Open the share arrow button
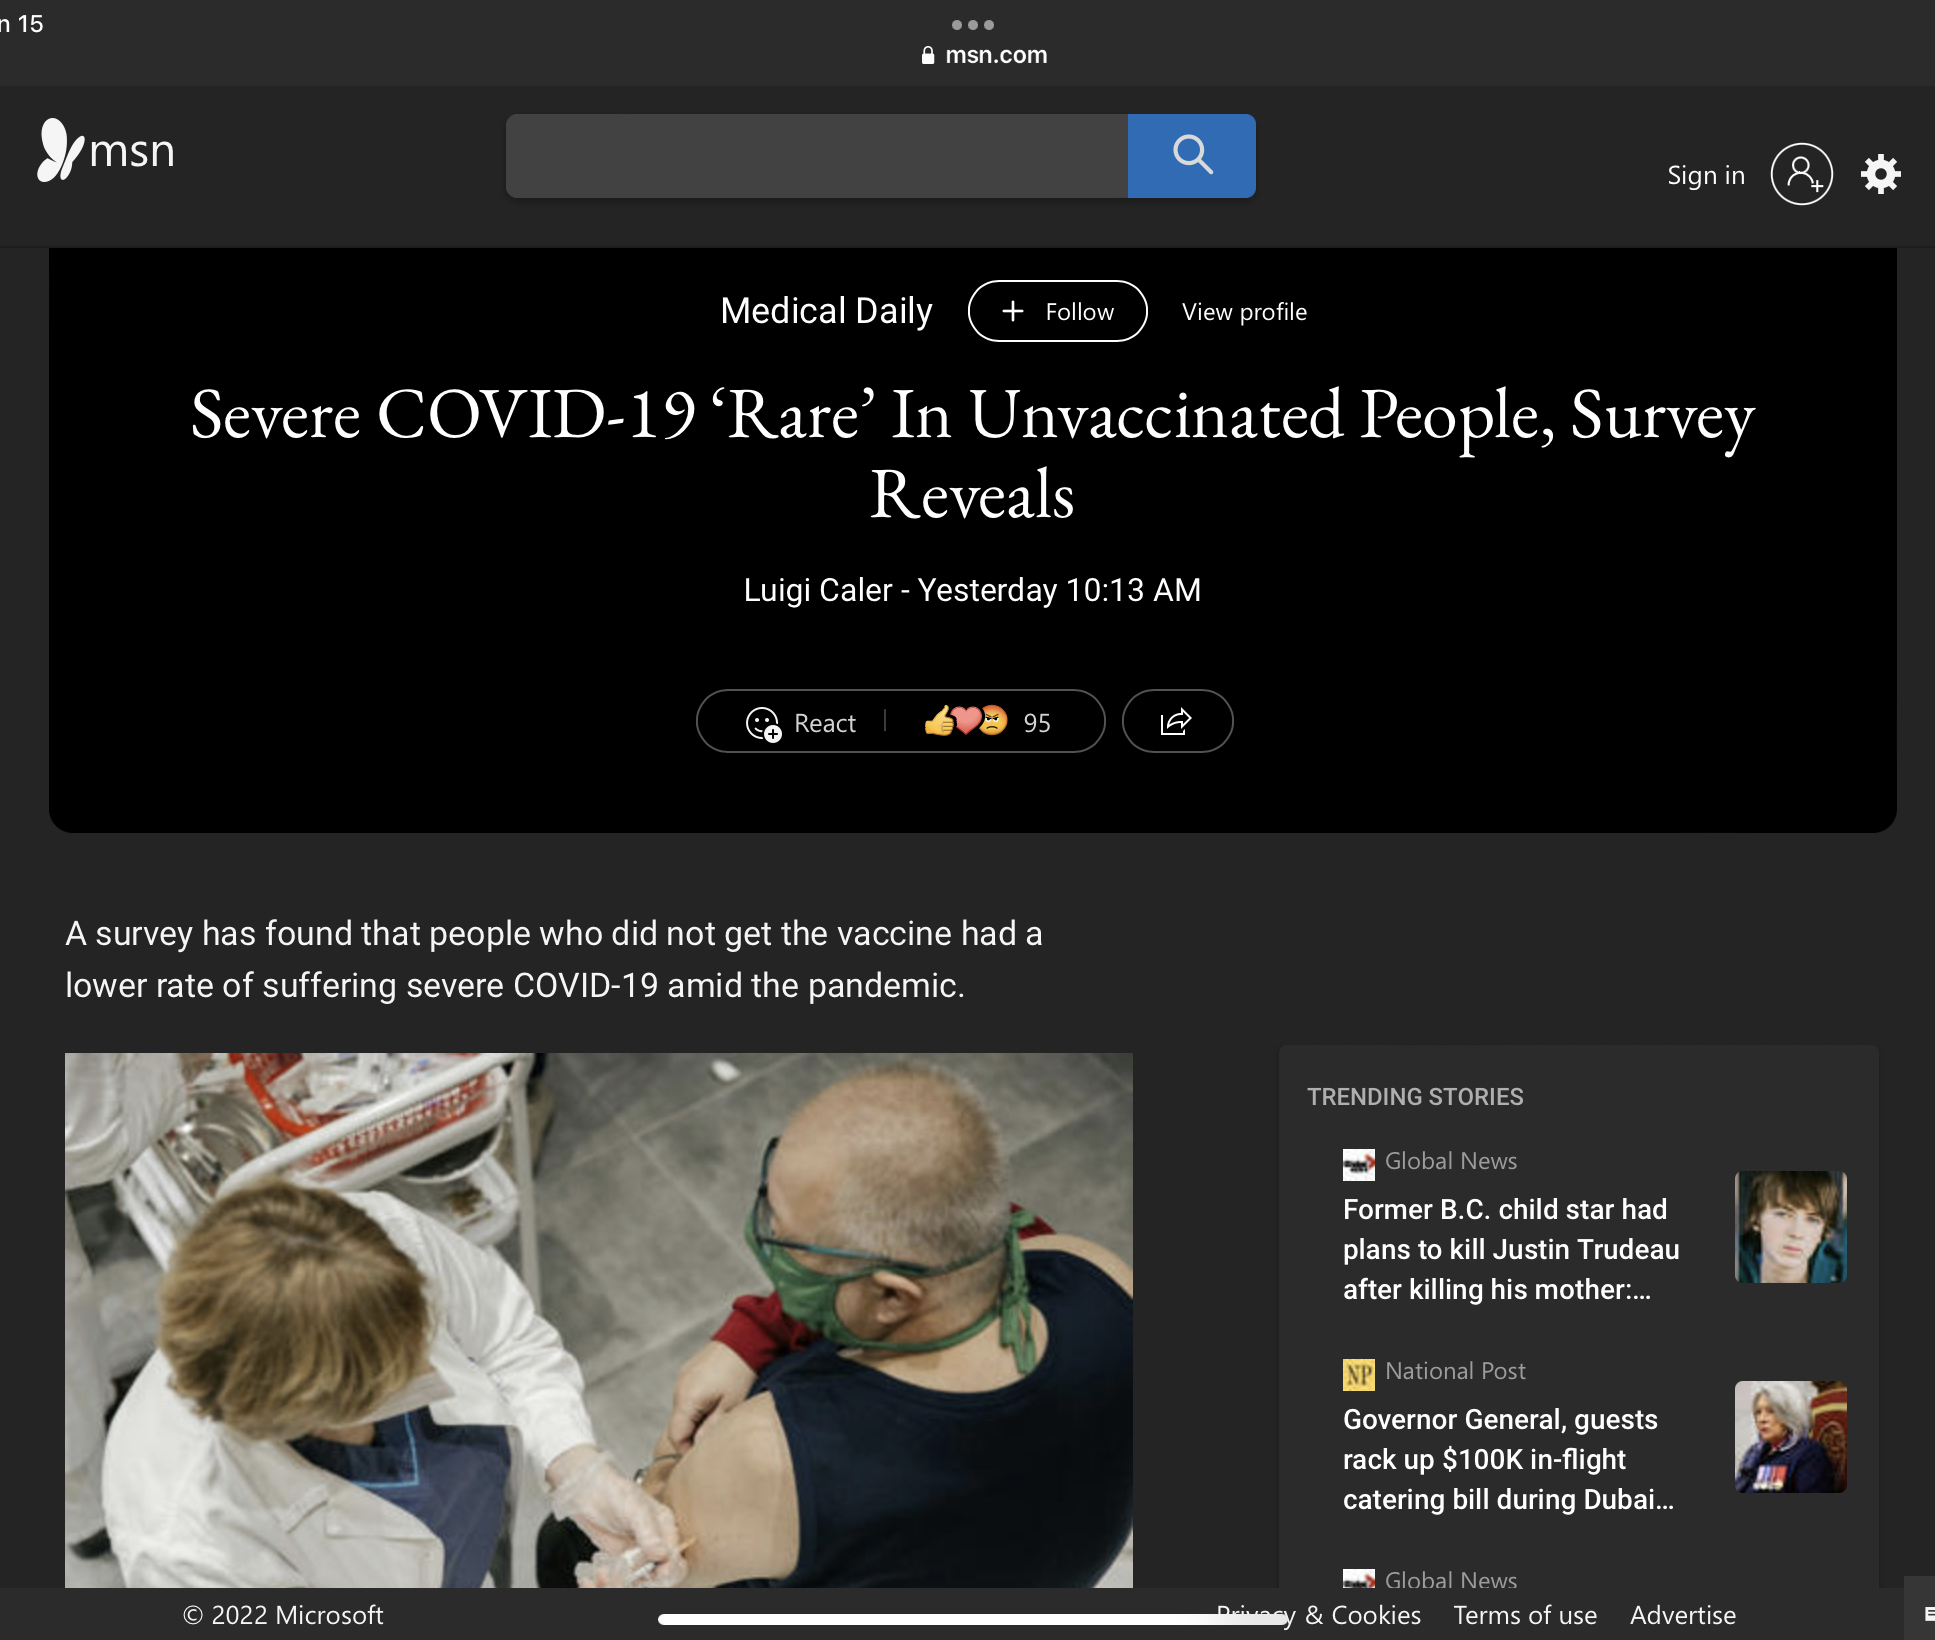Image resolution: width=1935 pixels, height=1640 pixels. tap(1177, 721)
